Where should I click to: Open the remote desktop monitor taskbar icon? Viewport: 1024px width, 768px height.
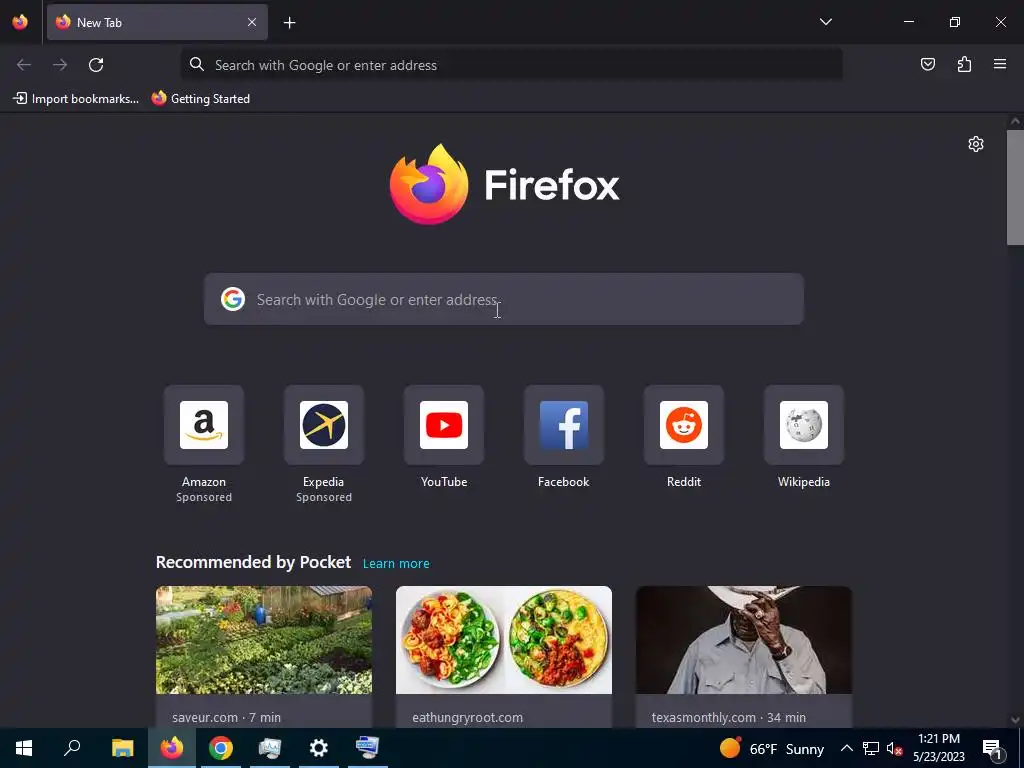(368, 748)
